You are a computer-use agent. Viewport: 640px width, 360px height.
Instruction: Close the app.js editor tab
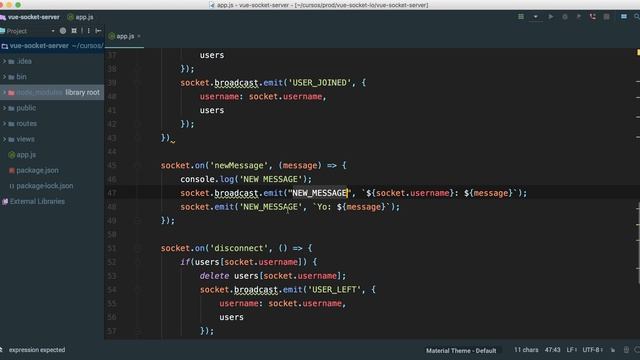click(139, 36)
